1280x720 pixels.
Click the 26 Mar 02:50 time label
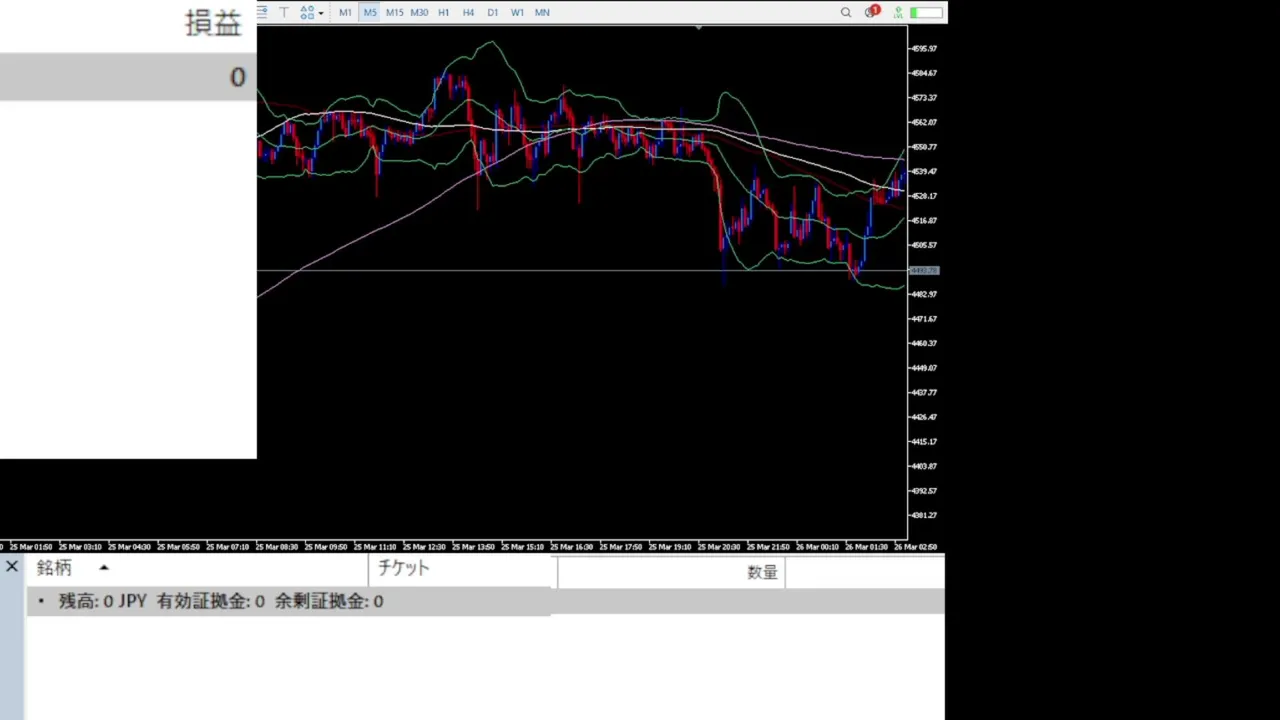[915, 547]
